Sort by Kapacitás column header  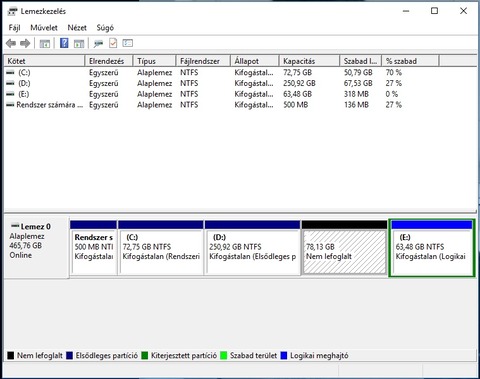[309, 61]
